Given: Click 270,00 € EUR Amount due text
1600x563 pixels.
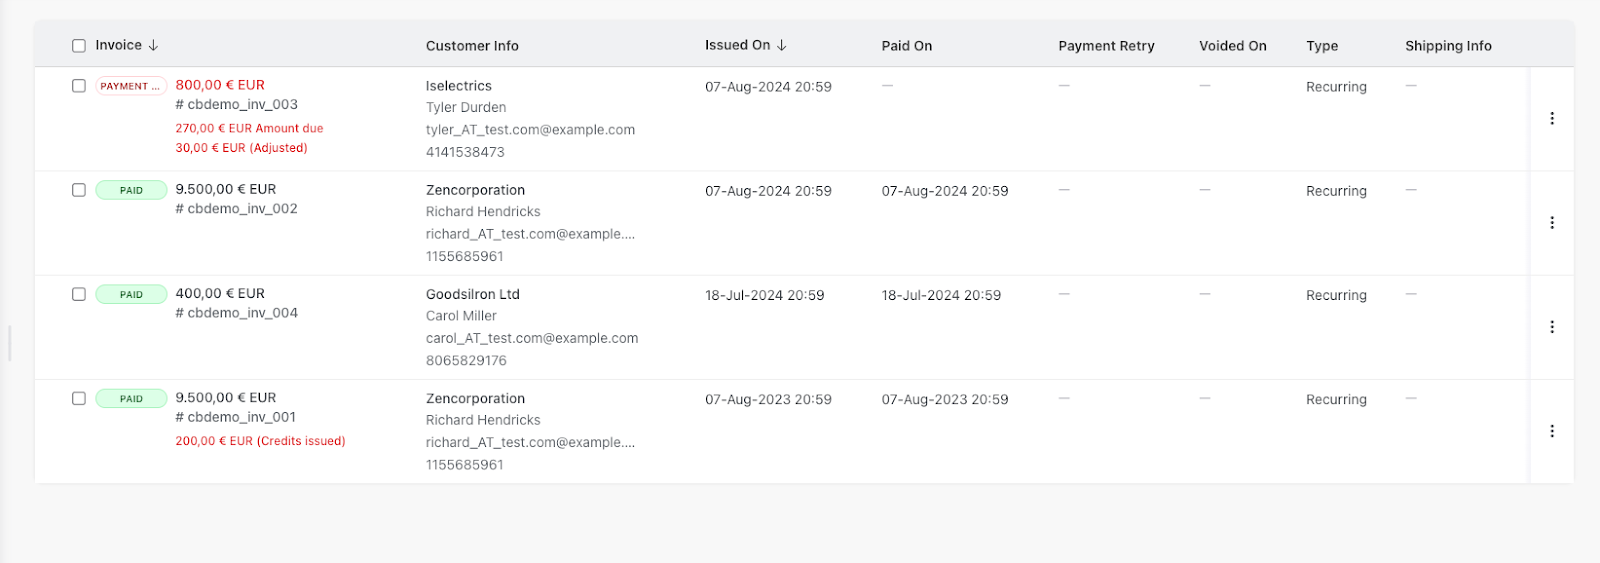Looking at the screenshot, I should pyautogui.click(x=249, y=128).
